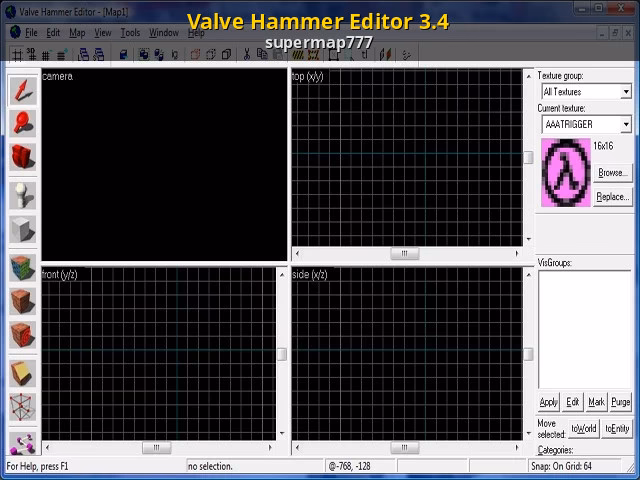Select the Entity tool
Image resolution: width=640 pixels, height=480 pixels.
[x=23, y=196]
